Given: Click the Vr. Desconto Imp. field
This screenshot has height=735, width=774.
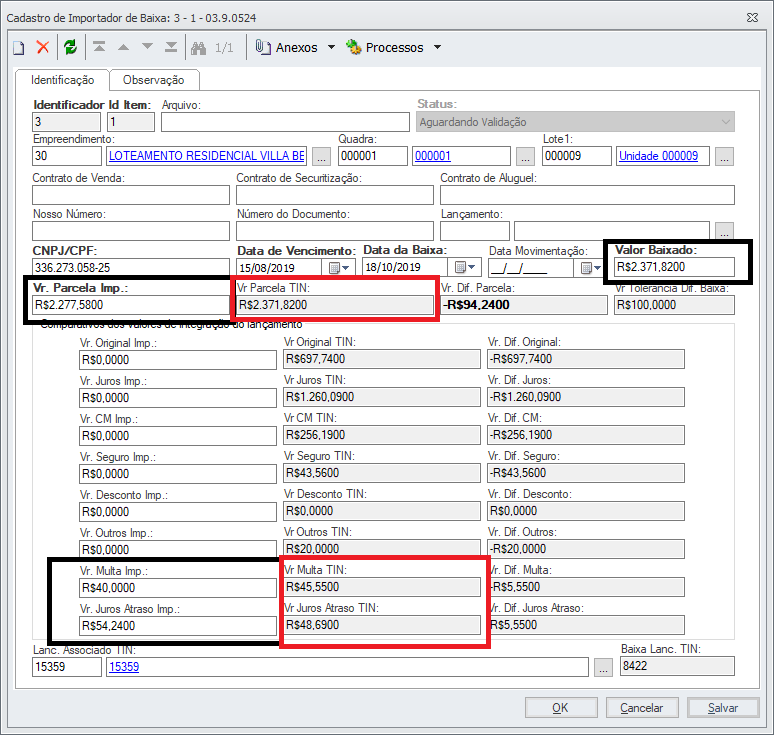Looking at the screenshot, I should [178, 512].
